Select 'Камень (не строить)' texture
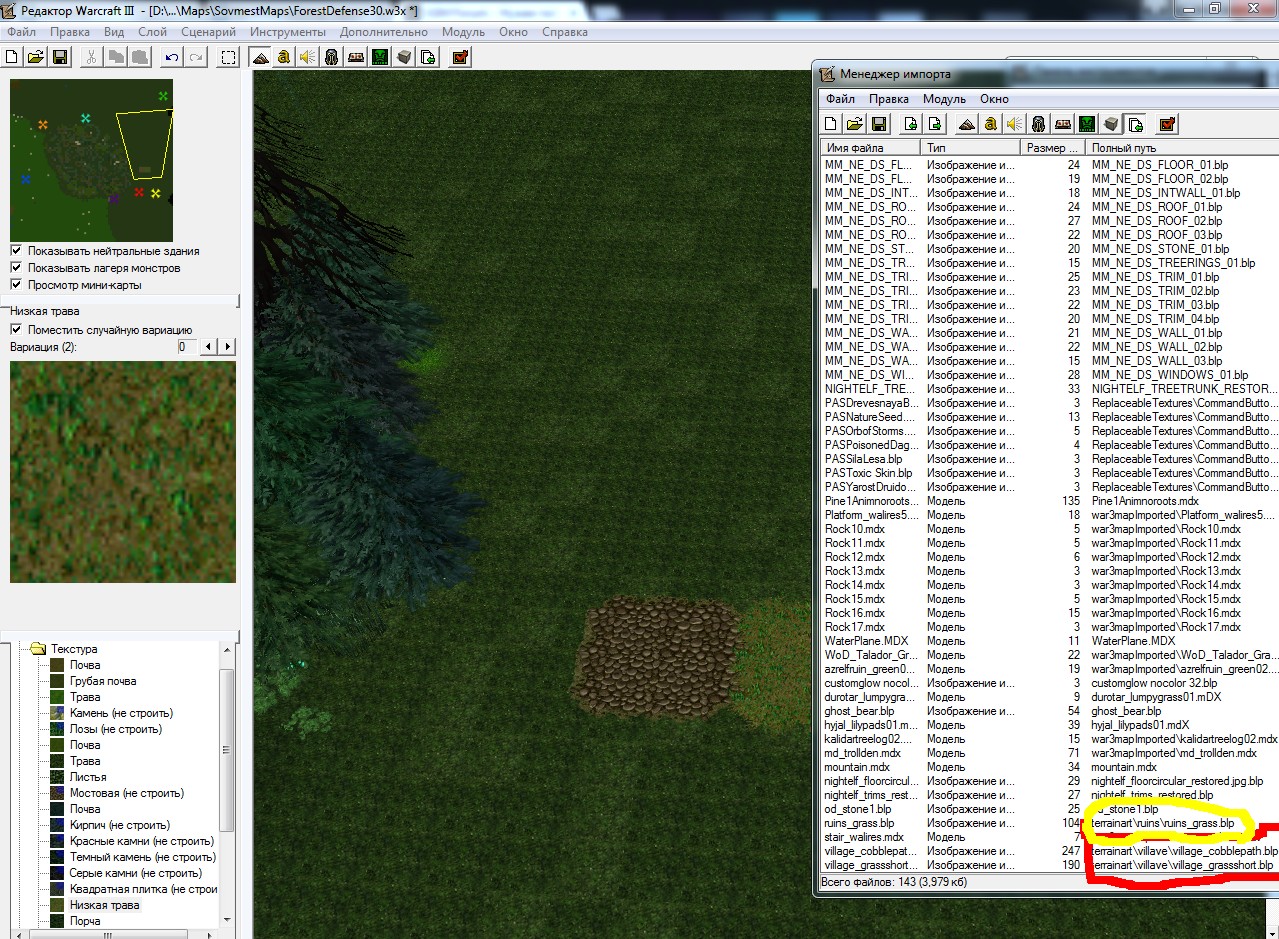Screen dimensions: 1279x939 [x=121, y=713]
